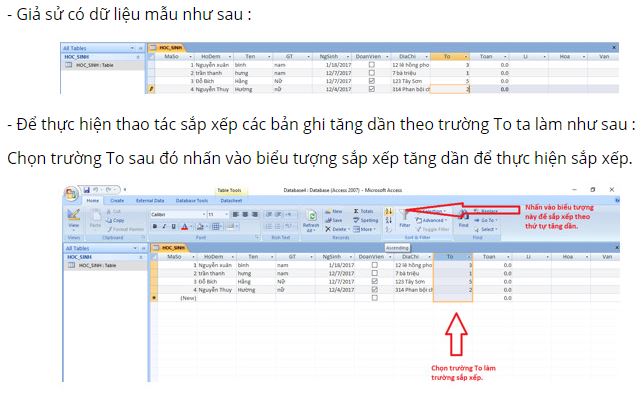Click Toggle Filter in Sort & Filter
The width and height of the screenshot is (641, 398).
pyautogui.click(x=433, y=229)
